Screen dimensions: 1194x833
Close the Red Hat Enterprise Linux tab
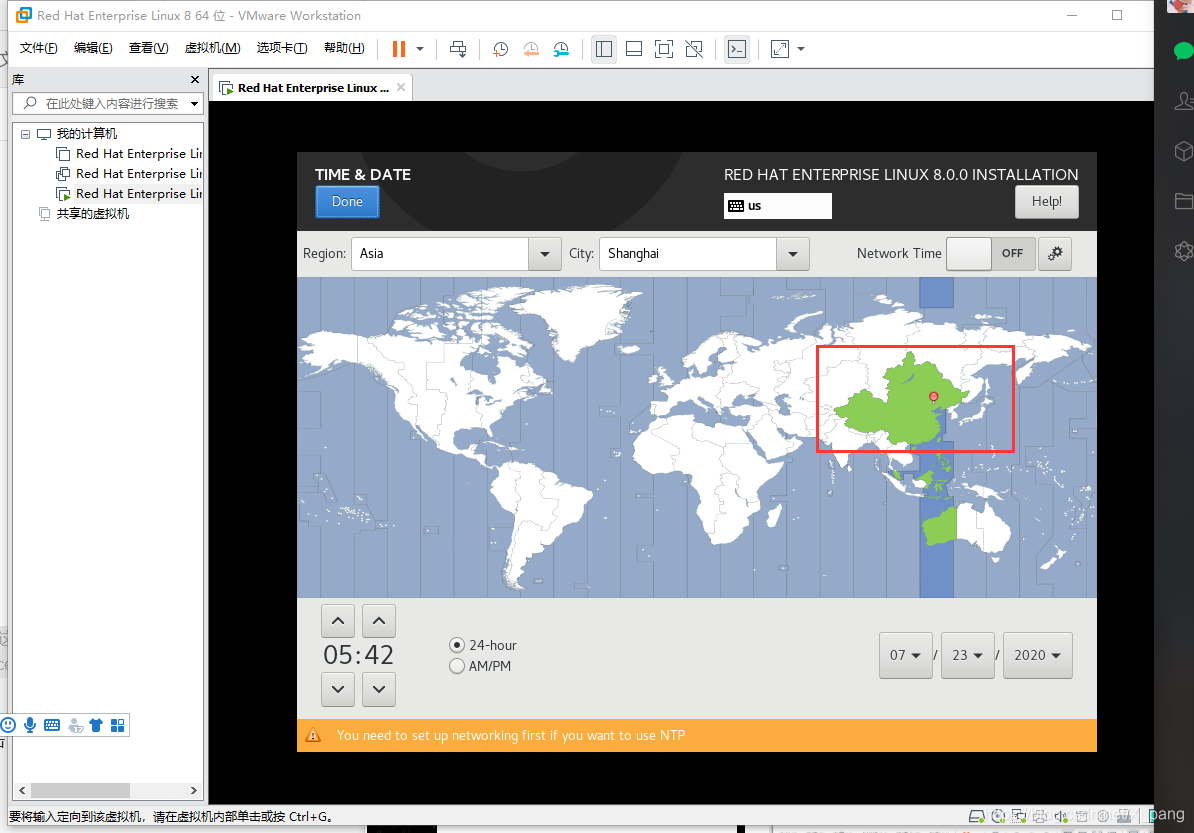(x=401, y=87)
